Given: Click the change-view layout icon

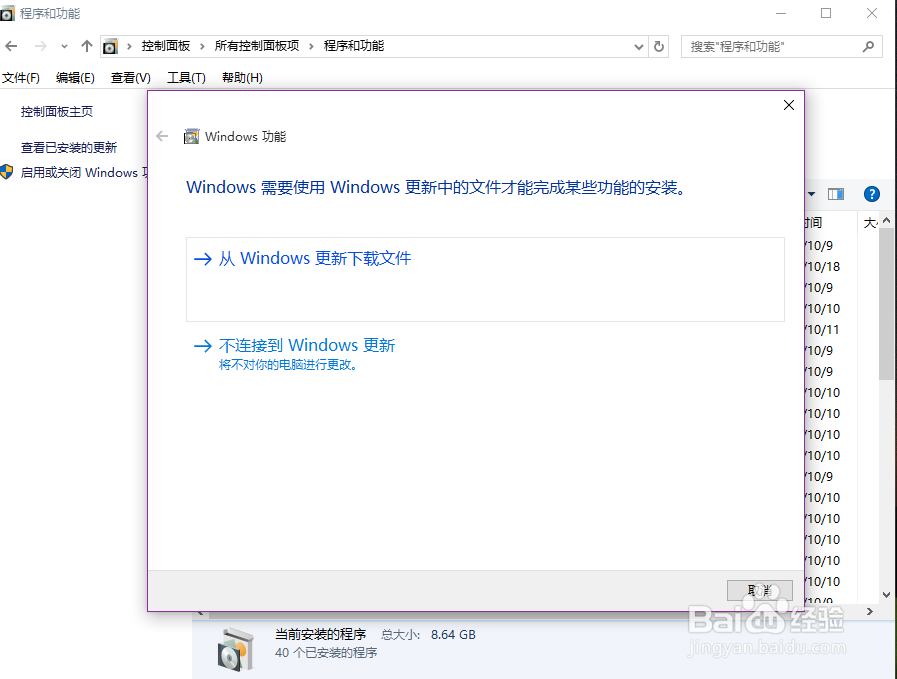Looking at the screenshot, I should tap(837, 194).
